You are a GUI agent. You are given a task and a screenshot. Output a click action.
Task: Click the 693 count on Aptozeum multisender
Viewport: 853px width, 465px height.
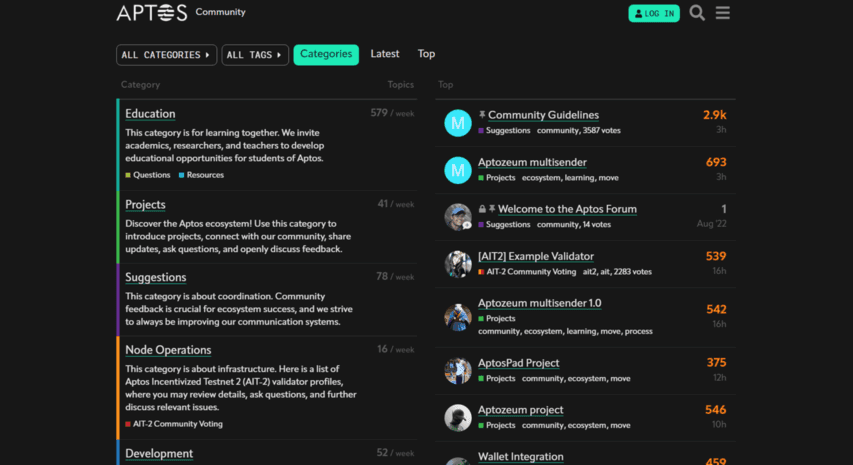pyautogui.click(x=716, y=162)
